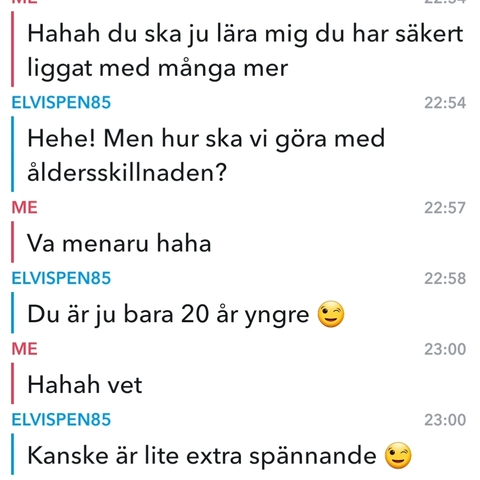Tap the winking emoji after "extra spännande"

398,455
